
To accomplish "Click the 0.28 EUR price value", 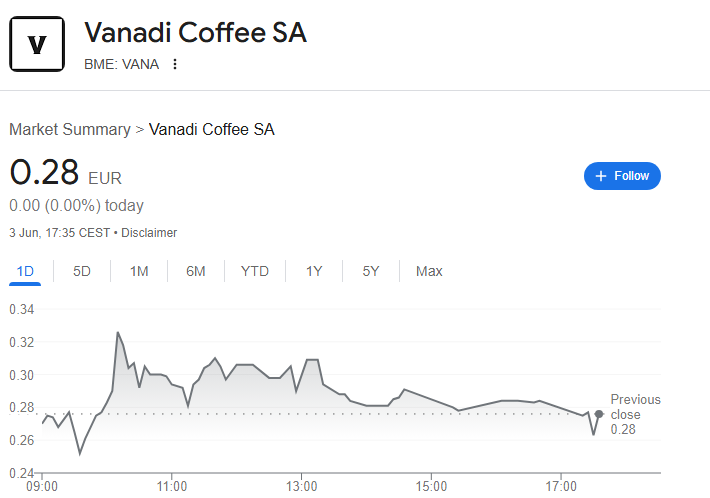I will (45, 172).
